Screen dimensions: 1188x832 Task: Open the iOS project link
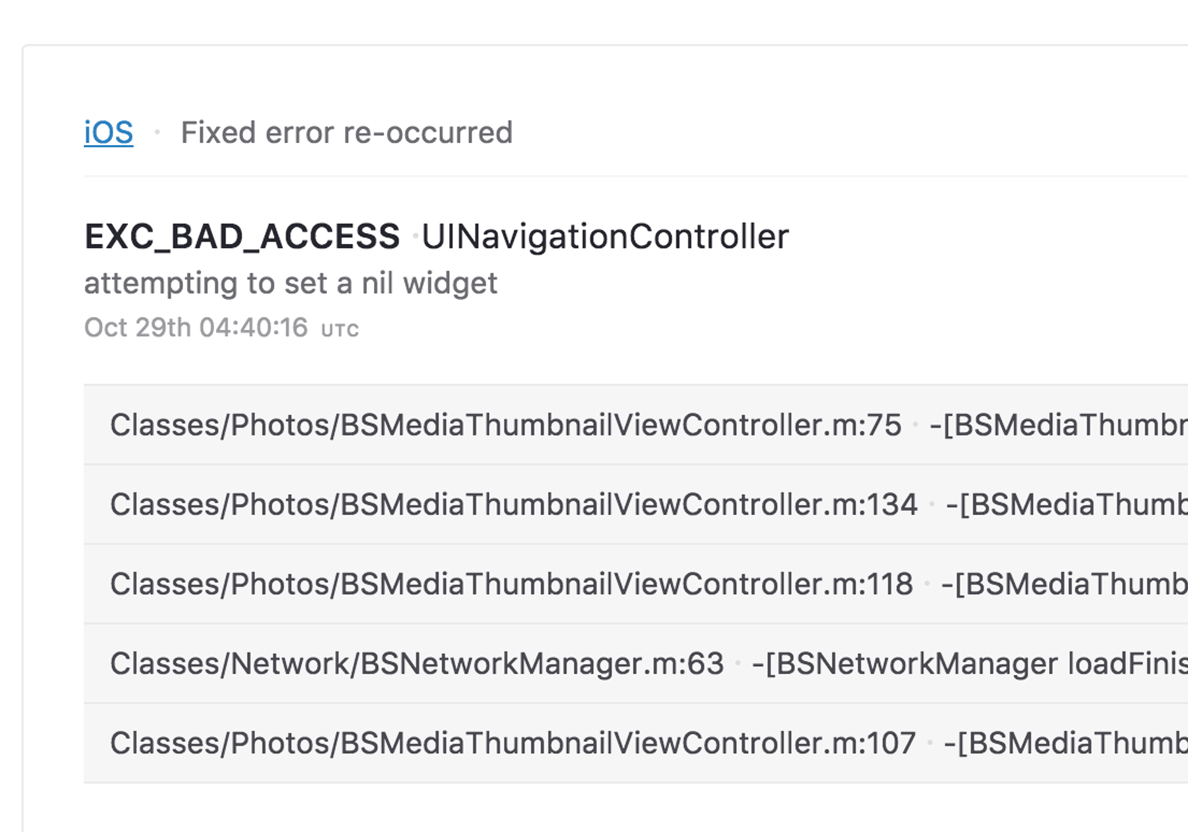pos(108,133)
